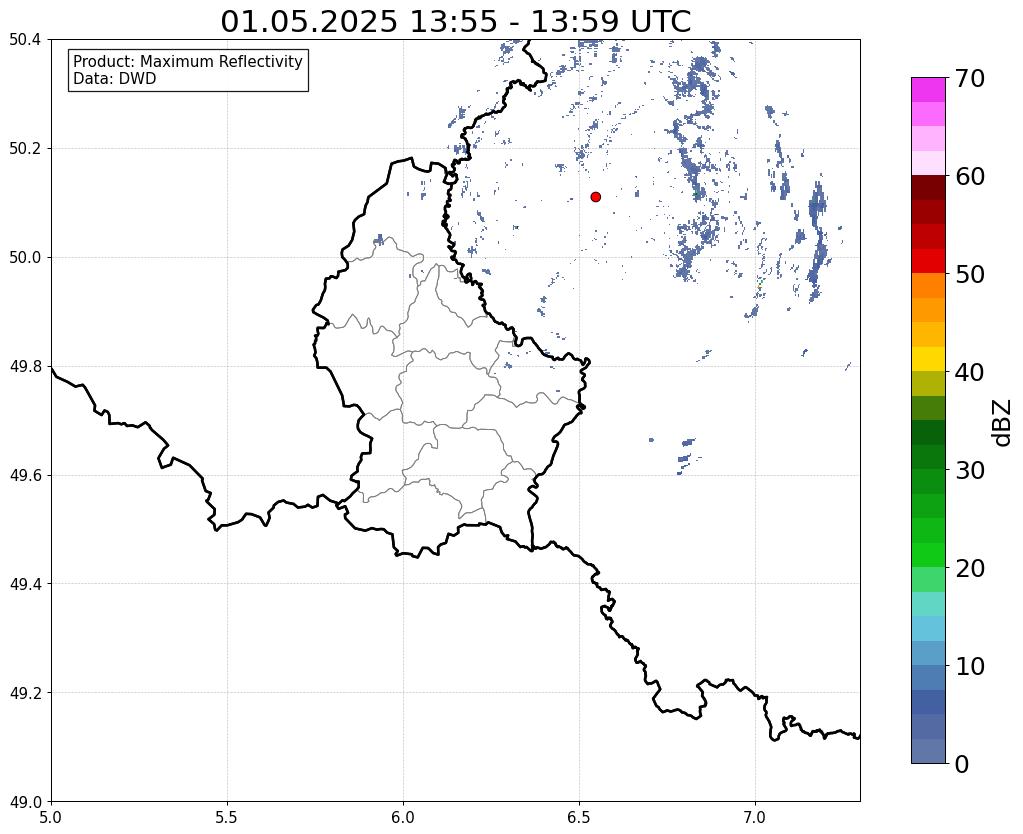The image size is (1023, 834).
Task: Click the latitude axis label 49.0
Action: (25, 801)
